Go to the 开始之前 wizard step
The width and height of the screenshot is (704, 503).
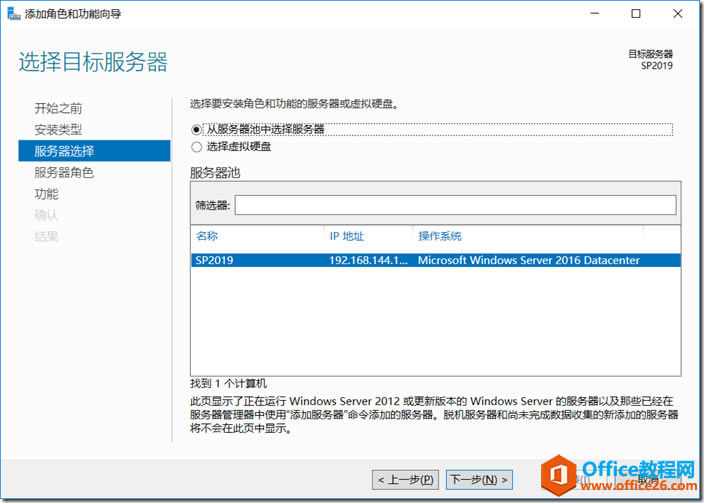coord(58,108)
